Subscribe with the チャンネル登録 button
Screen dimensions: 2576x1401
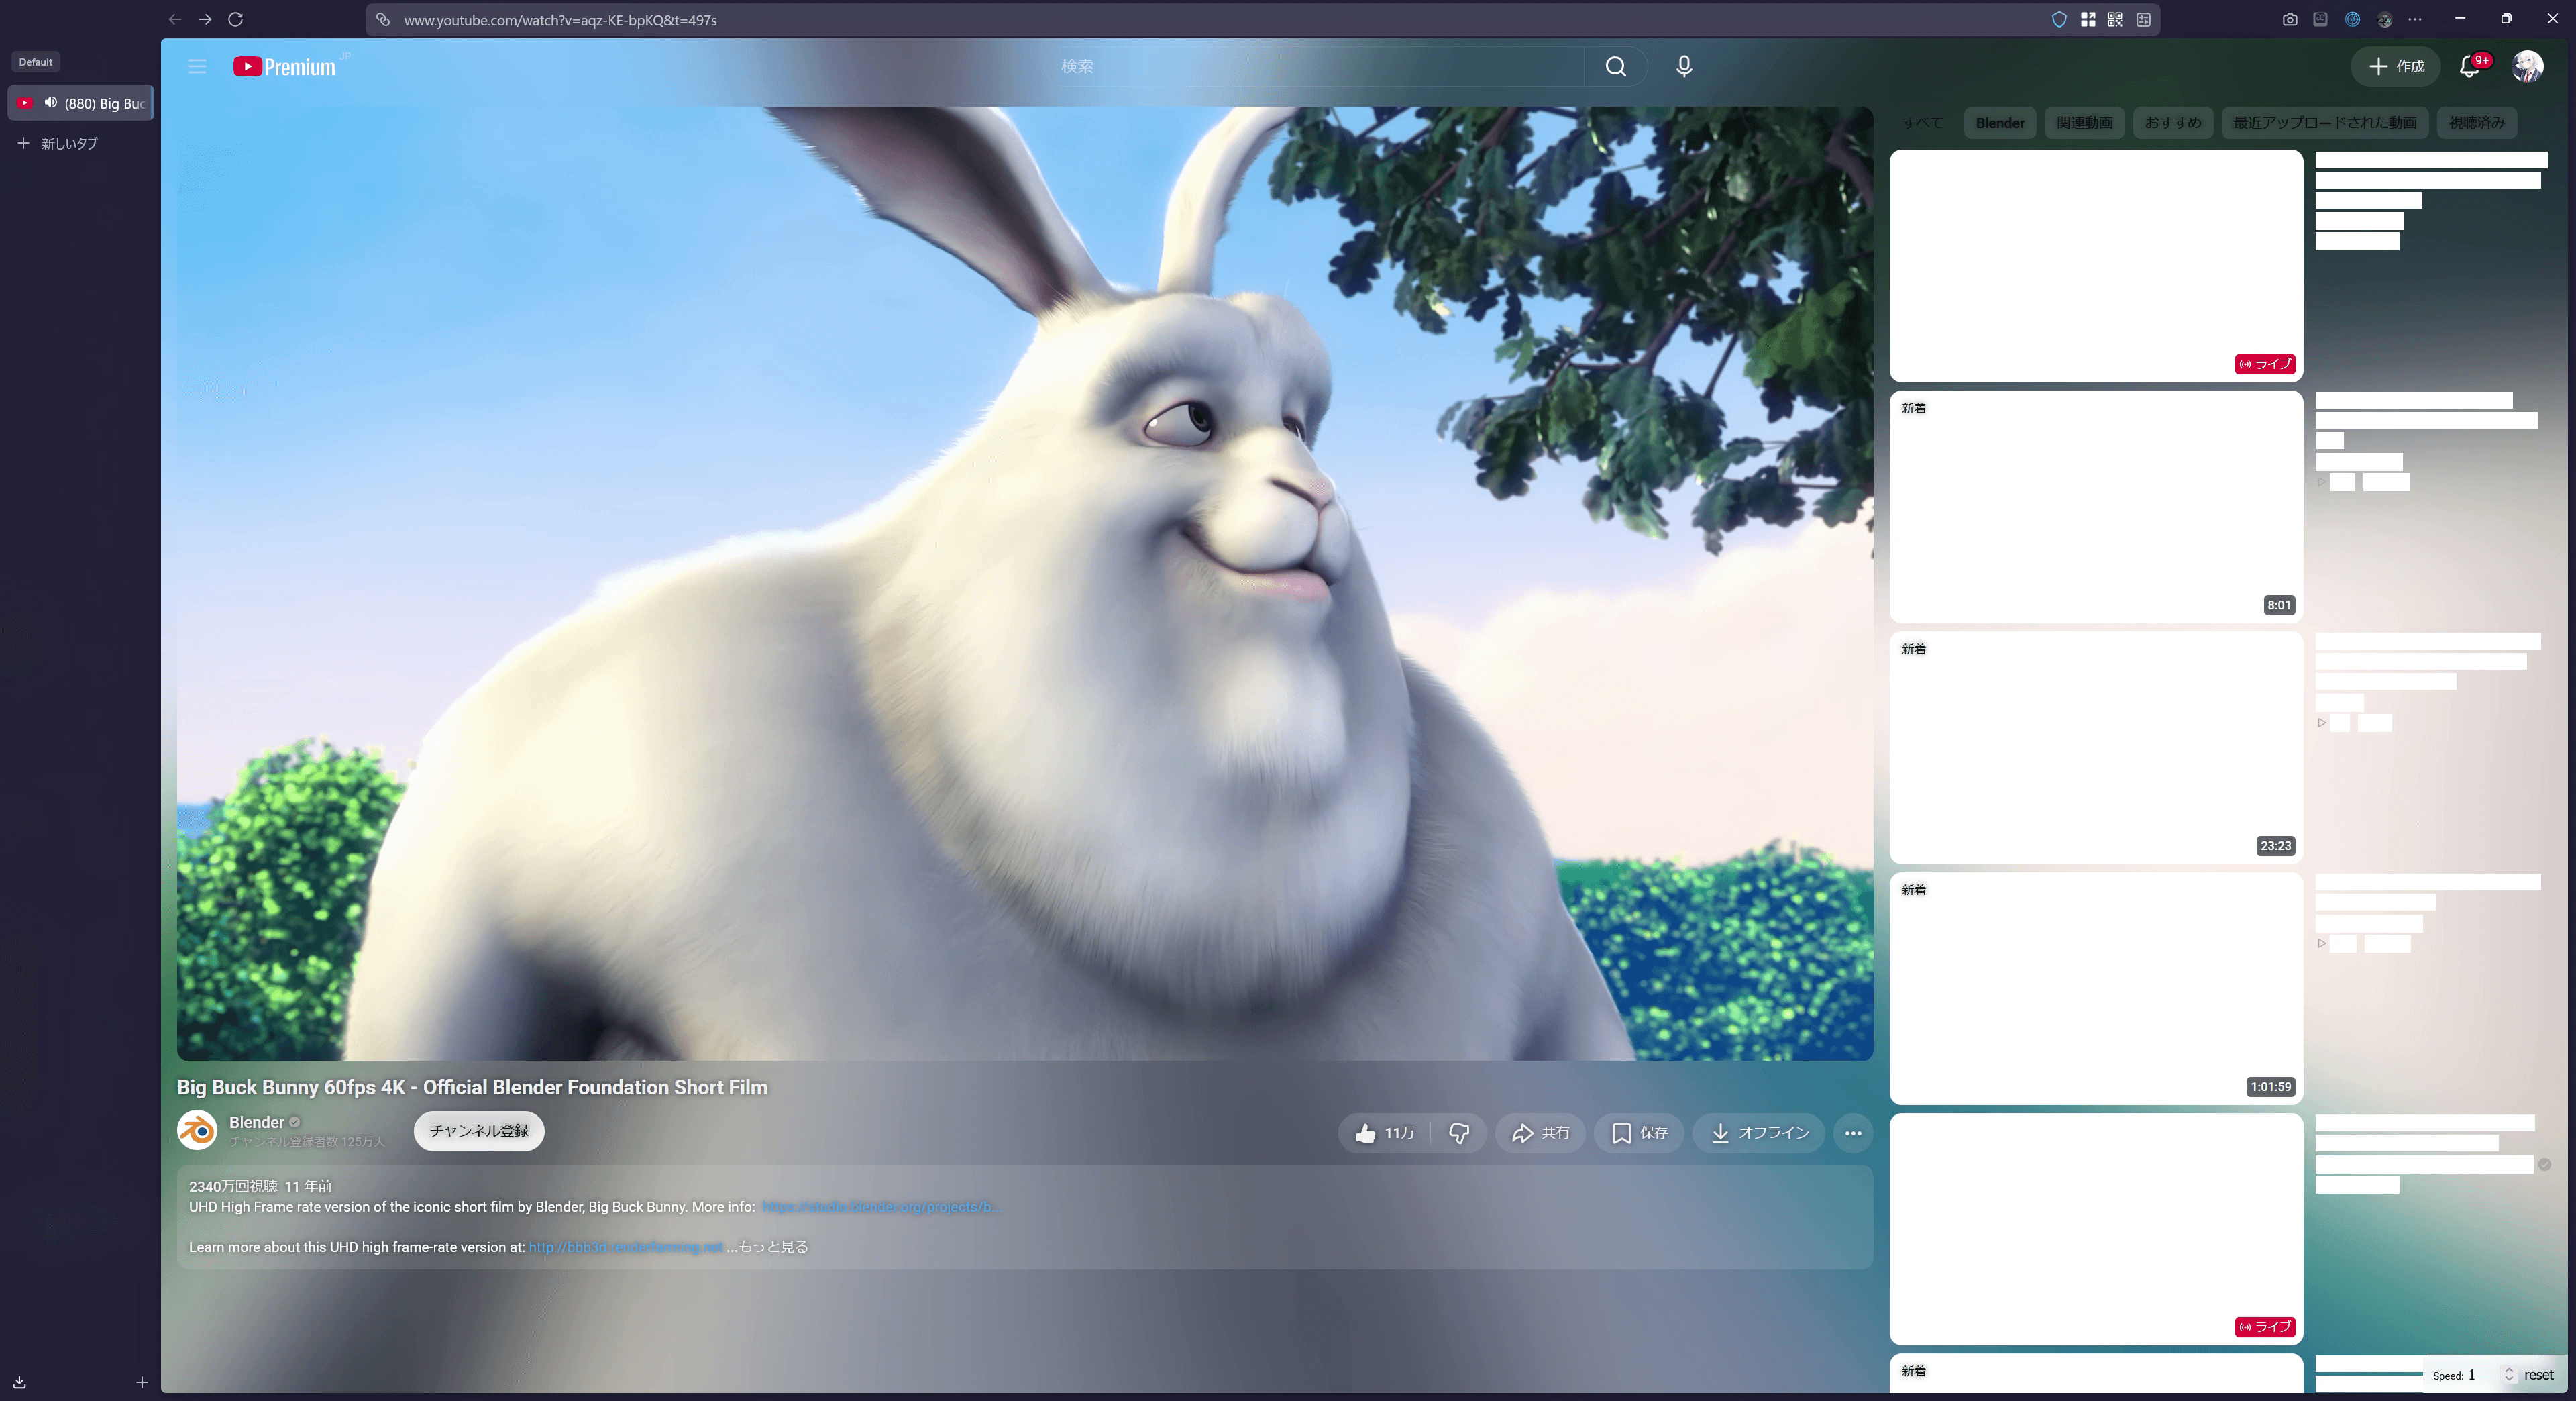pyautogui.click(x=479, y=1130)
